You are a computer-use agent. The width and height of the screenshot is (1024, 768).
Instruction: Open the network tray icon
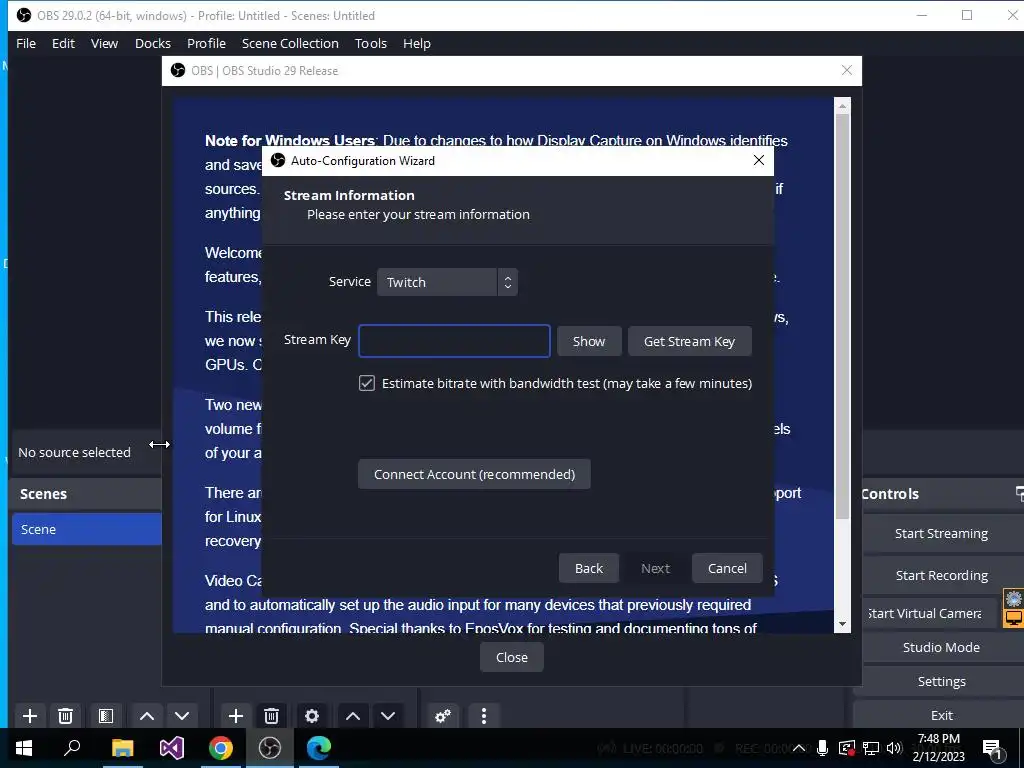coord(871,748)
